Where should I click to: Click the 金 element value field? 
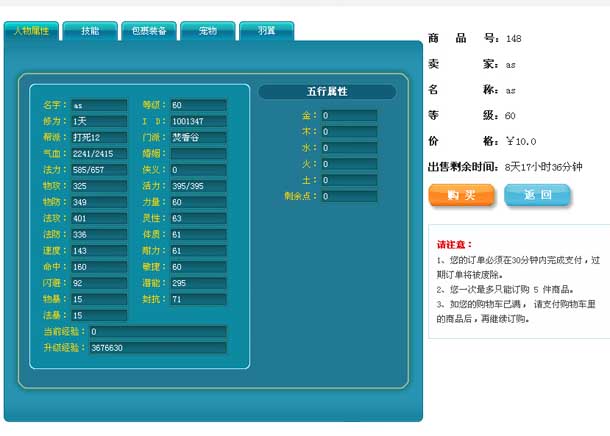[x=348, y=116]
